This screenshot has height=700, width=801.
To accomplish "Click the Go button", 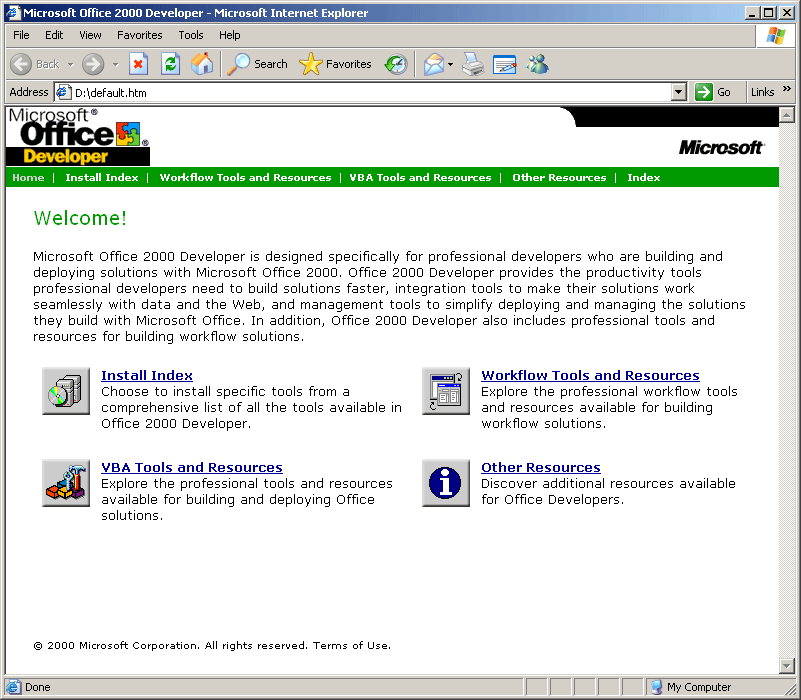I will point(713,92).
